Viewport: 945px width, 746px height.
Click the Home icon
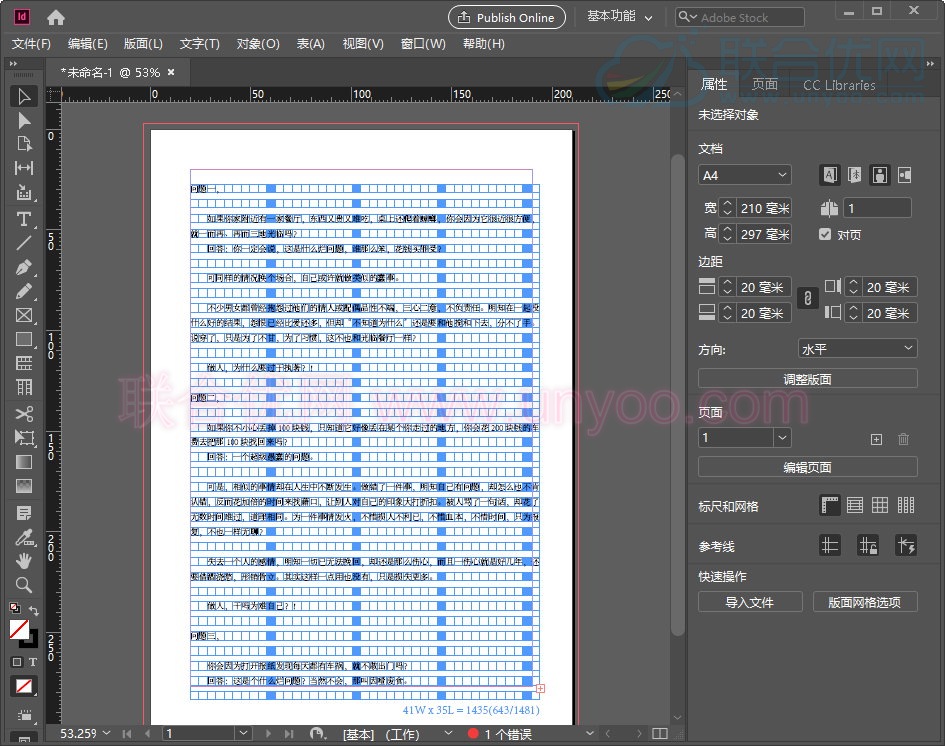[x=55, y=17]
